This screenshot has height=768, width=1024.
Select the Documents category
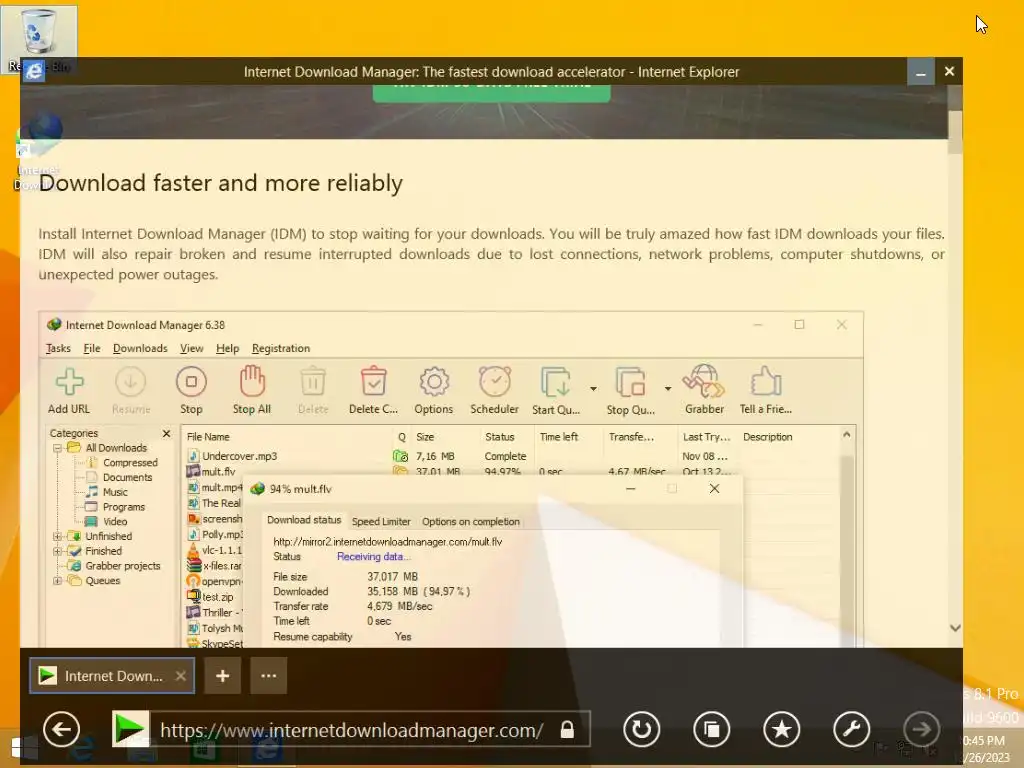click(120, 477)
